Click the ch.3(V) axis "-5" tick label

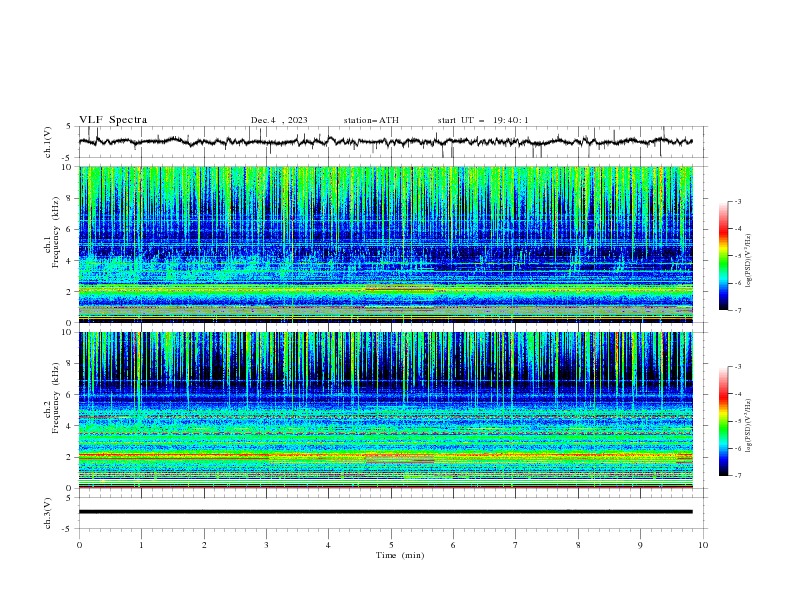click(x=68, y=529)
